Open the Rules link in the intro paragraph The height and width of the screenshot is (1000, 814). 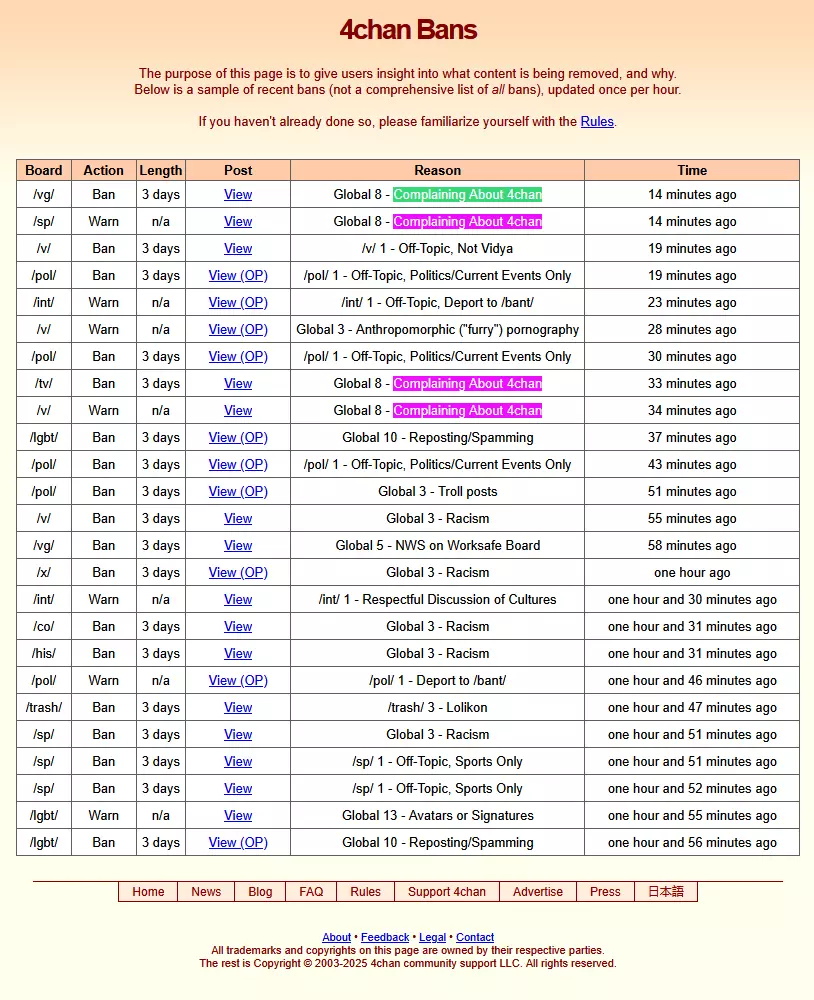[597, 122]
